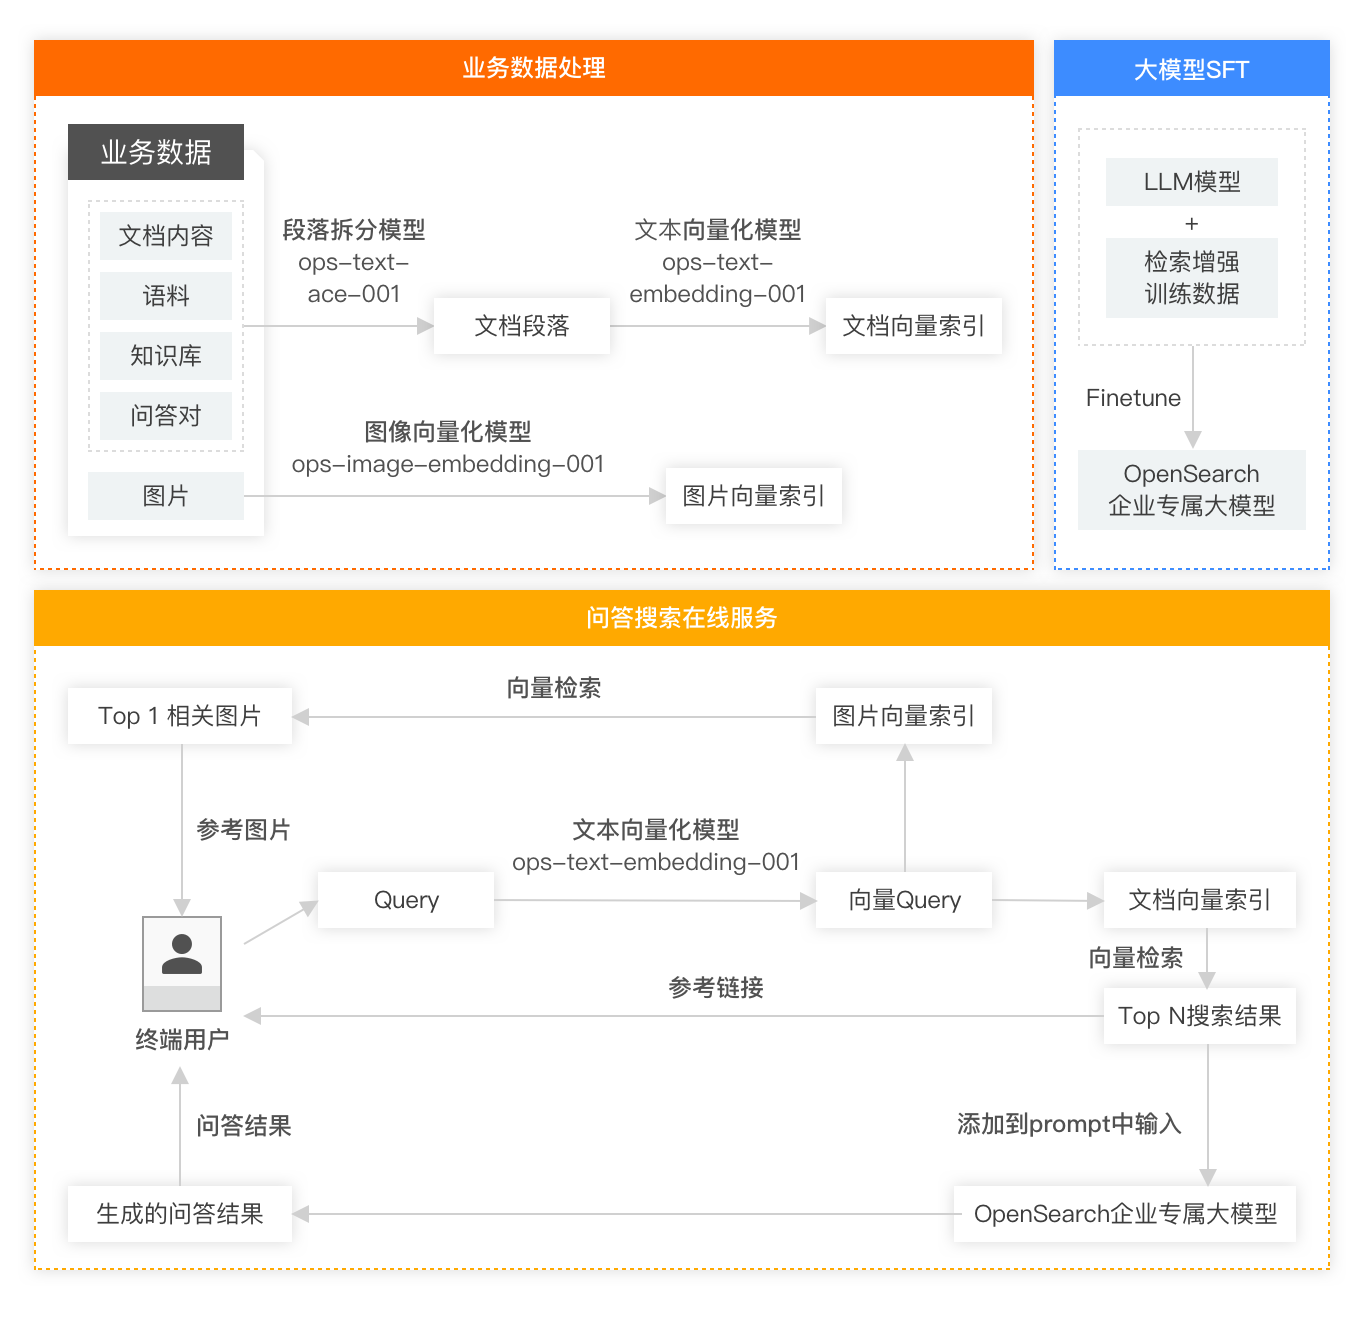This screenshot has height=1320, width=1360.
Task: Select the 图片向量索引 box in 业务数据处理
Action: (x=754, y=496)
